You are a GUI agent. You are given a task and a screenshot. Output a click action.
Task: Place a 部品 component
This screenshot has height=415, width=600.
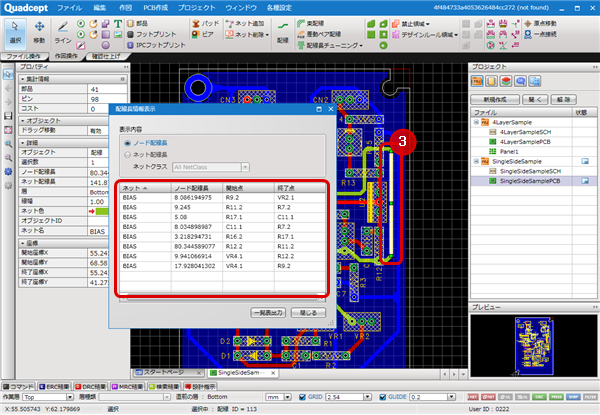tap(138, 24)
